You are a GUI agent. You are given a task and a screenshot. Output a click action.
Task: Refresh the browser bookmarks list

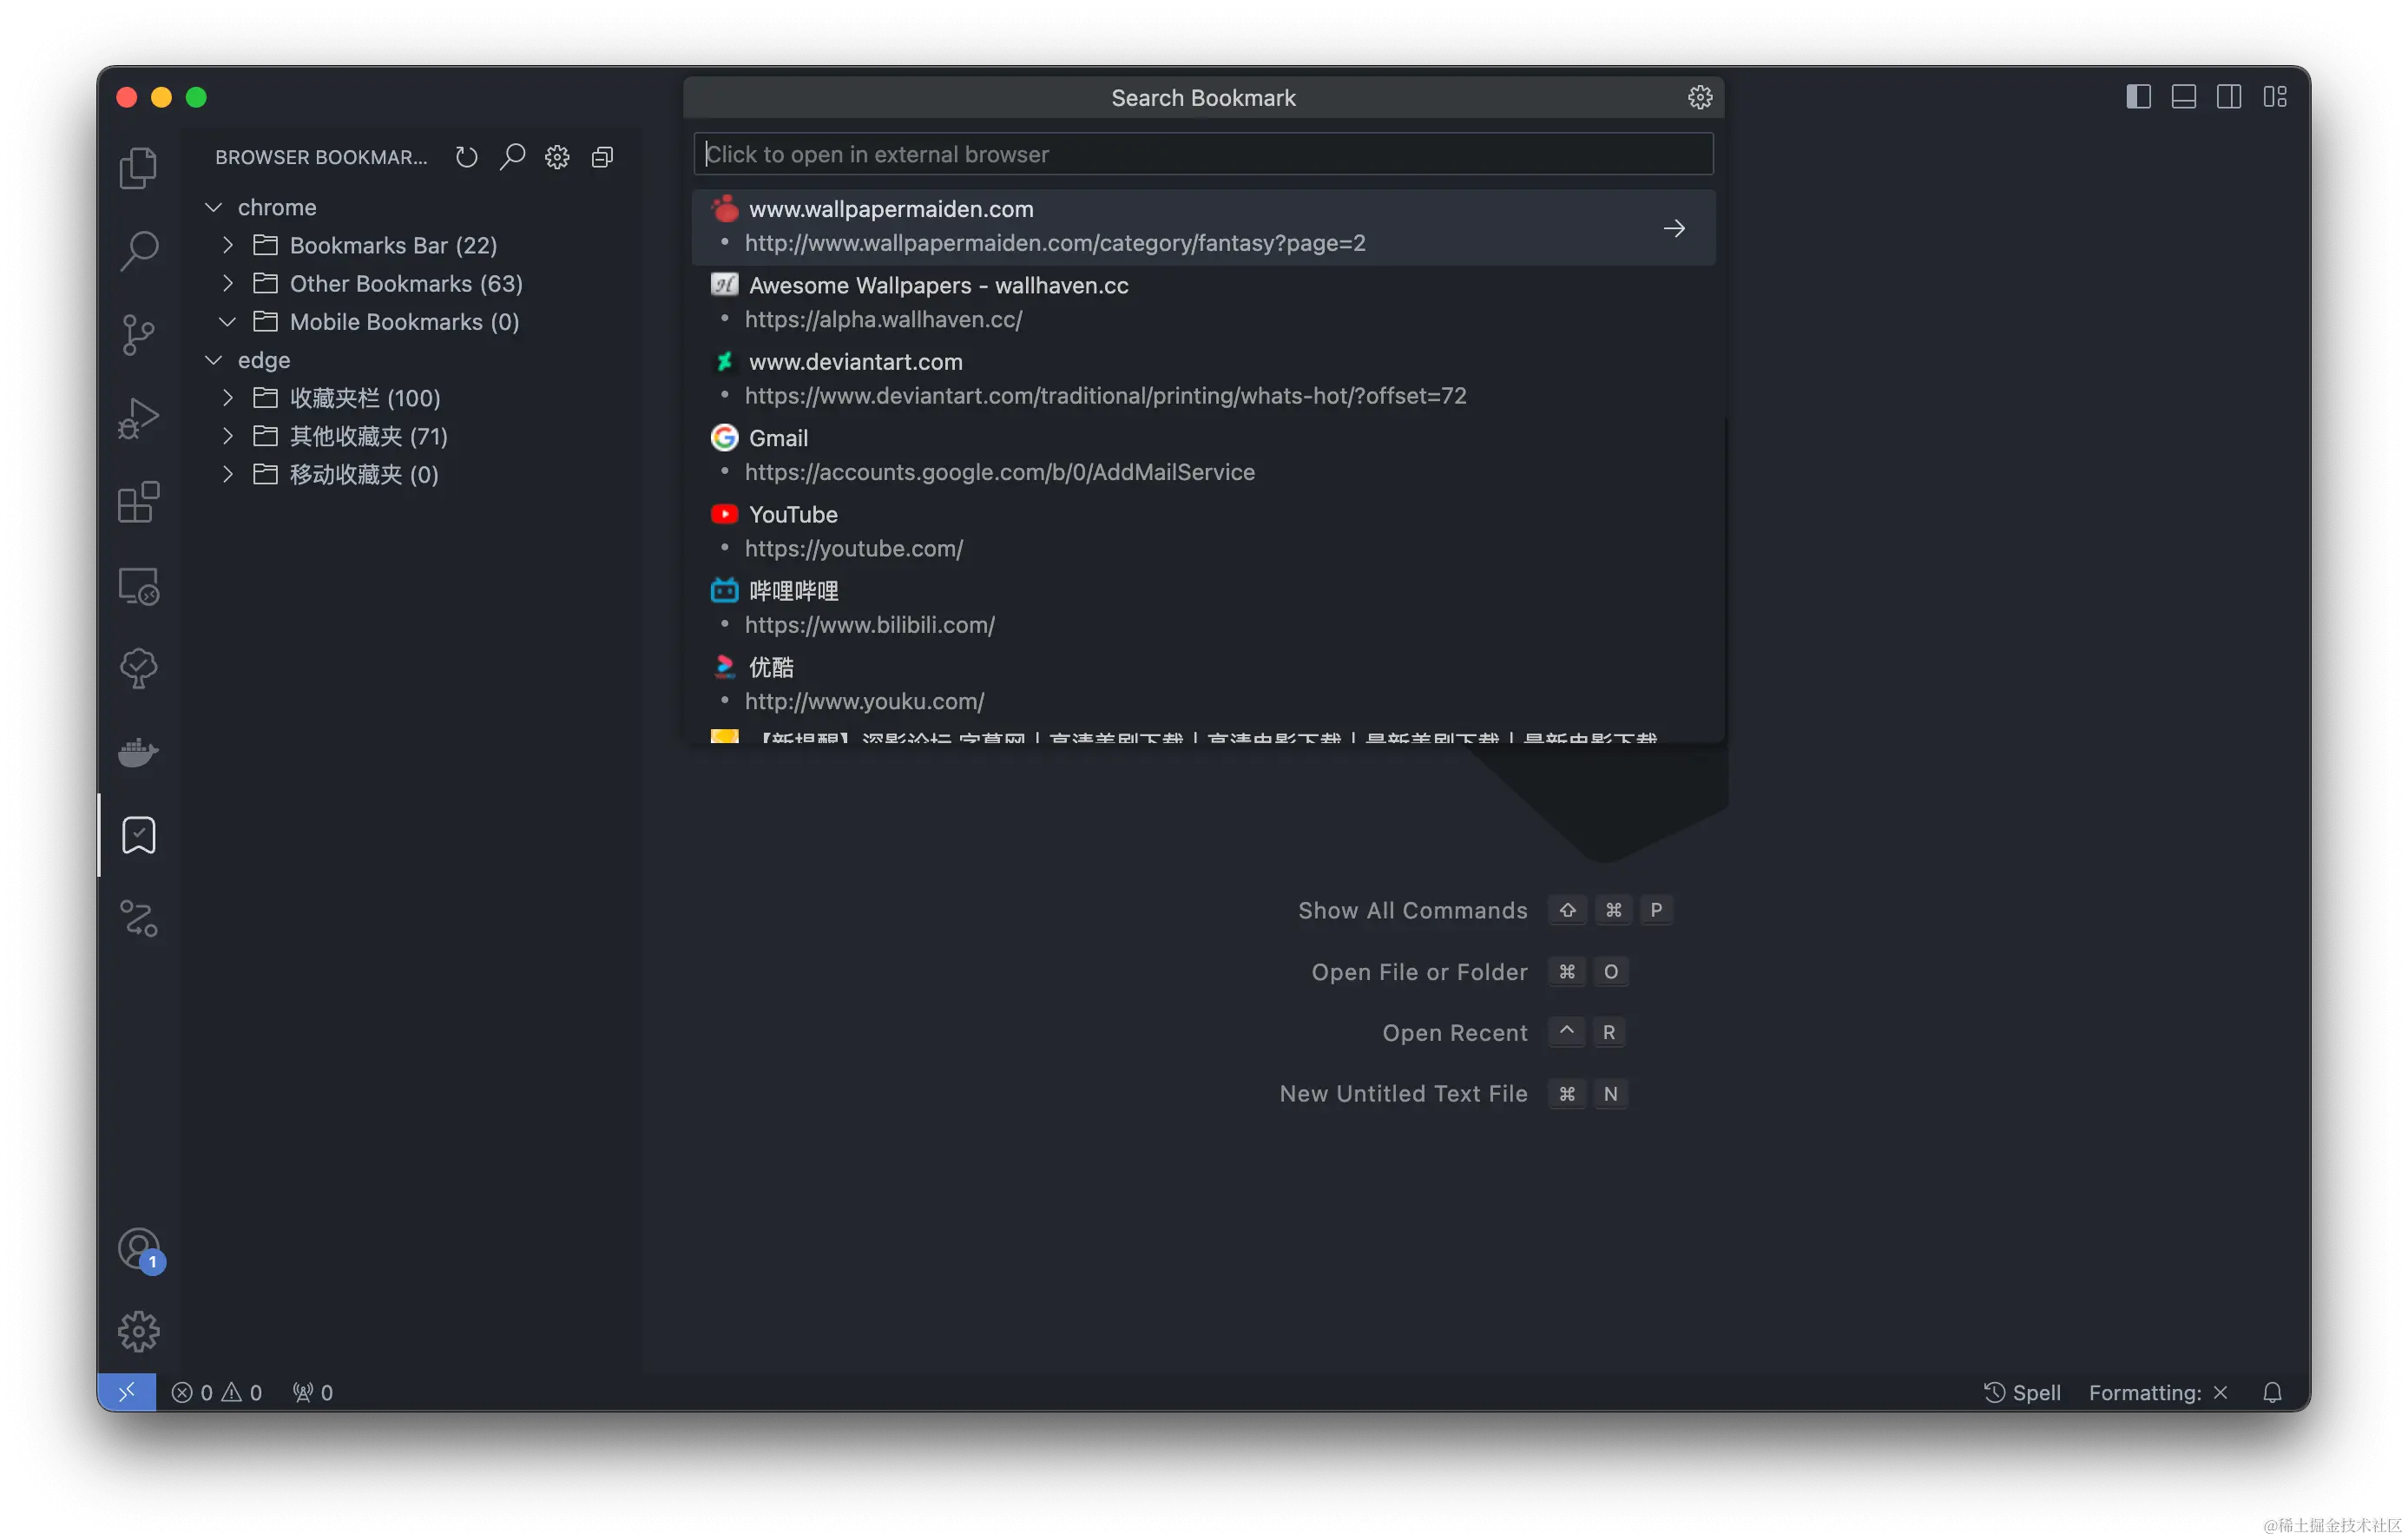pyautogui.click(x=466, y=157)
